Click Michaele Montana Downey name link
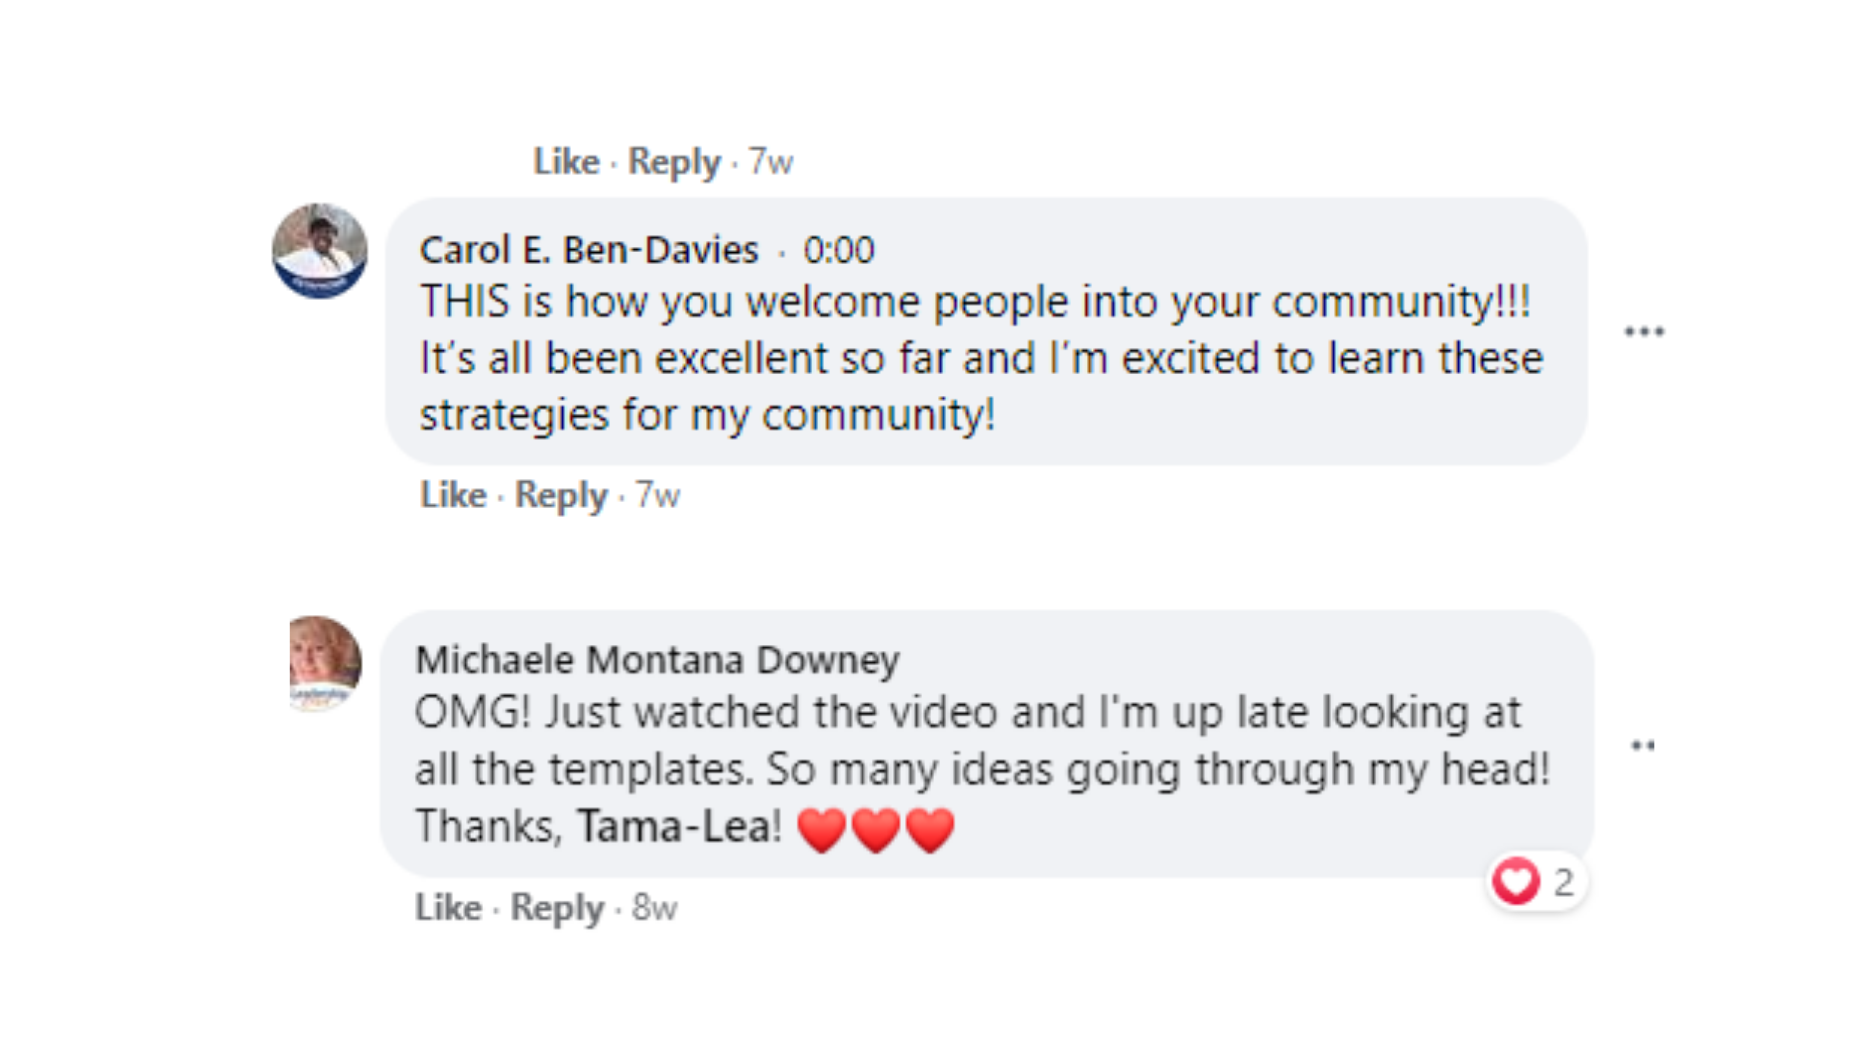The height and width of the screenshot is (1044, 1856). tap(657, 660)
